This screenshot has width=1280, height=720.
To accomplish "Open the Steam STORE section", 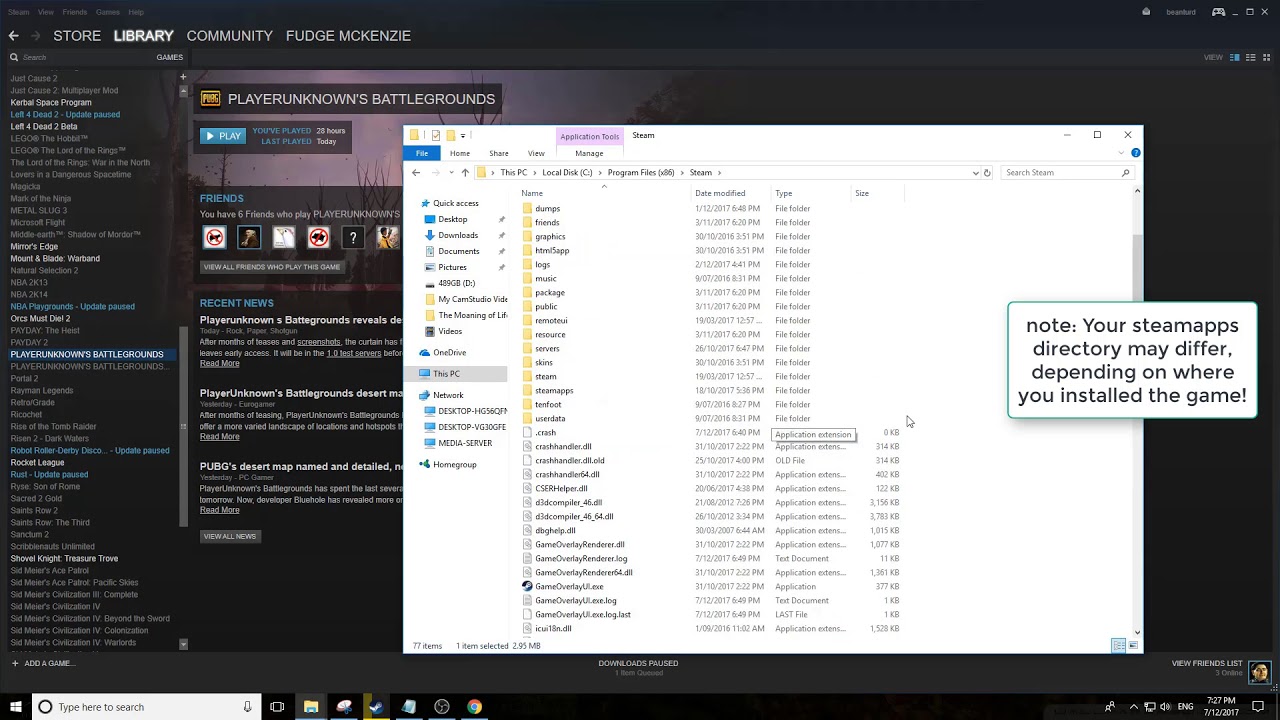I will (77, 35).
